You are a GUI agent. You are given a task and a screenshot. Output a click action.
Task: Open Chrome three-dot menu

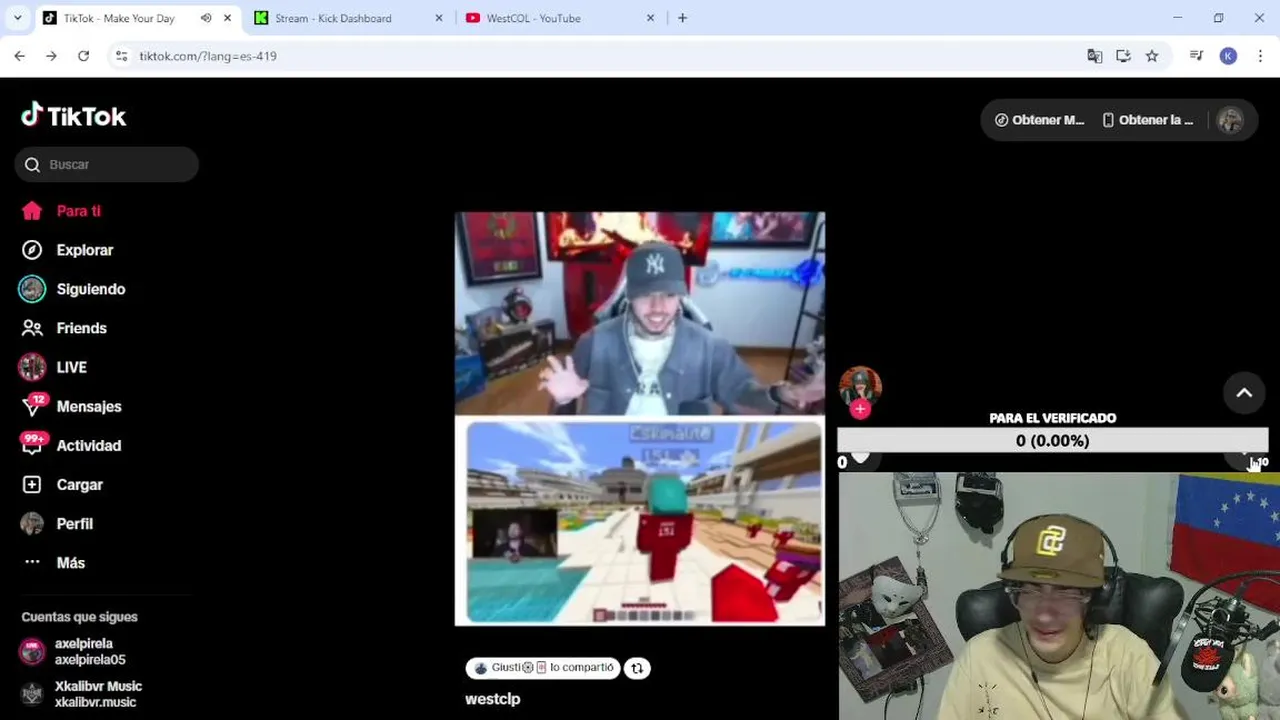click(x=1259, y=56)
